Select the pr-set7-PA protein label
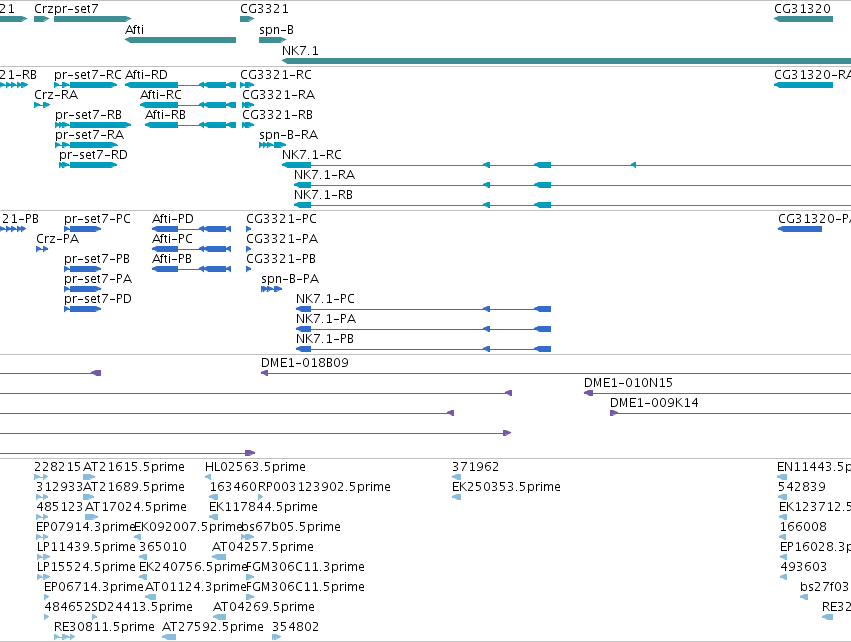The height and width of the screenshot is (642, 851). pyautogui.click(x=98, y=279)
